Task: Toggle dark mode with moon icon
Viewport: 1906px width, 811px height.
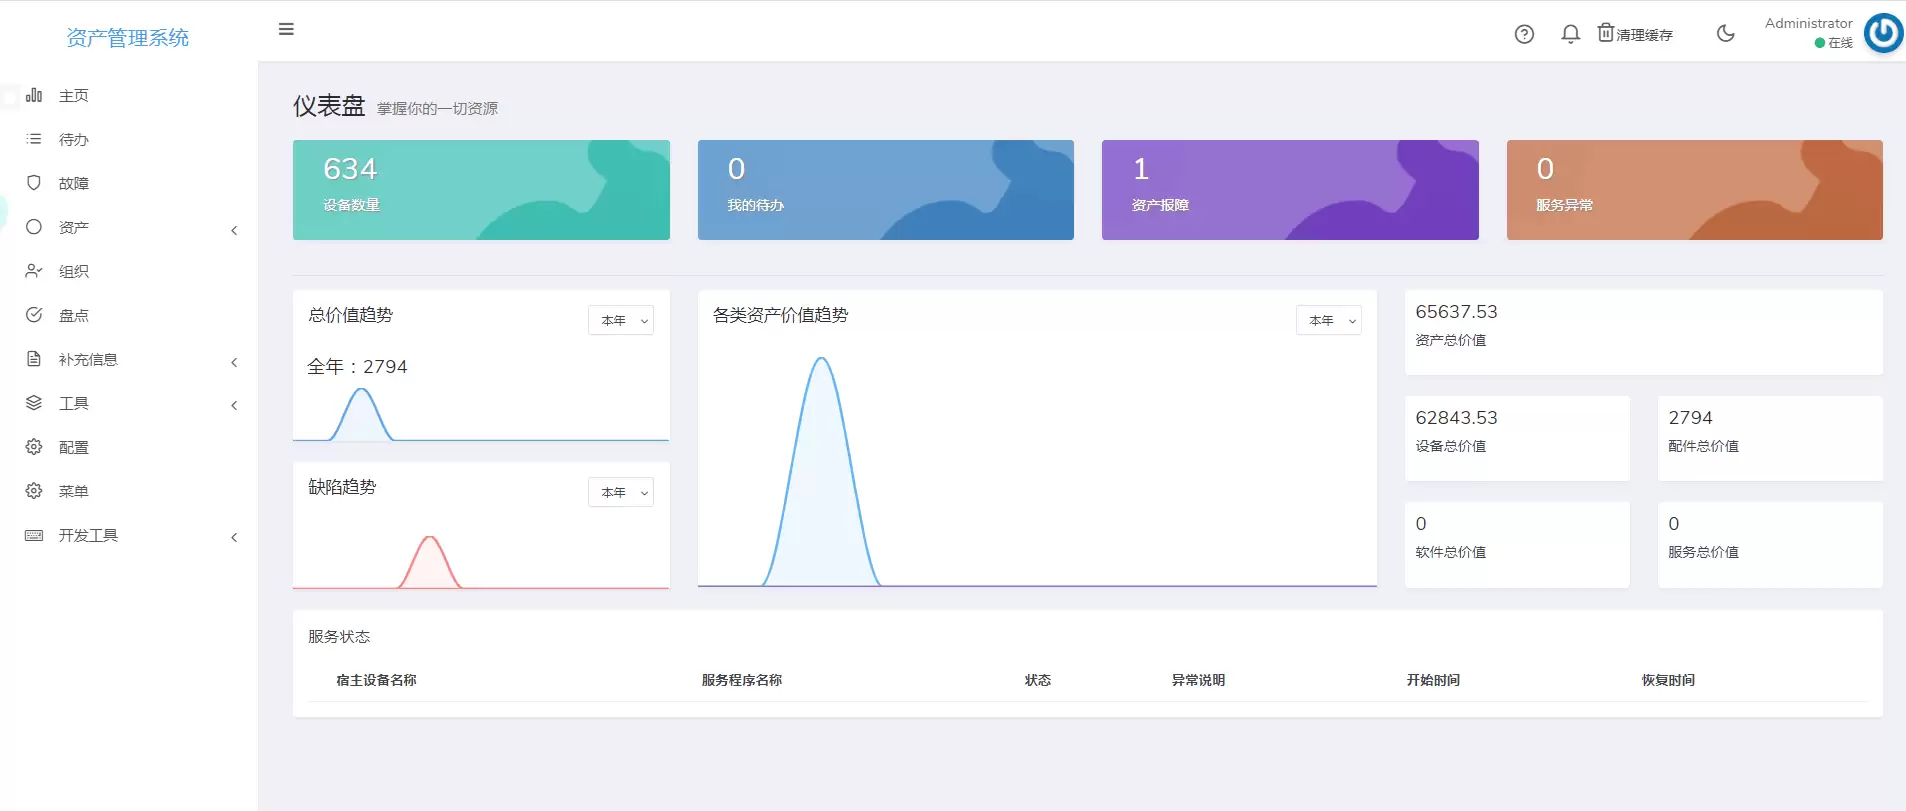Action: click(1725, 33)
